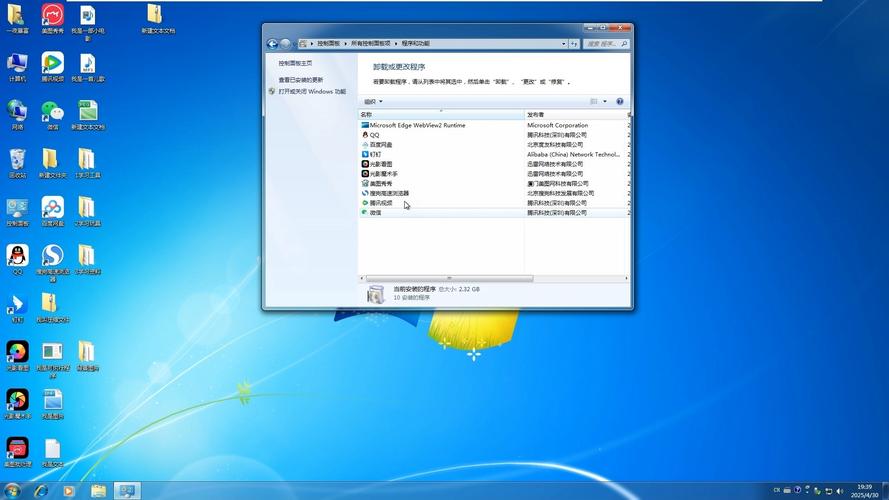Click 控制面板 breadcrumb in address bar

[x=328, y=44]
